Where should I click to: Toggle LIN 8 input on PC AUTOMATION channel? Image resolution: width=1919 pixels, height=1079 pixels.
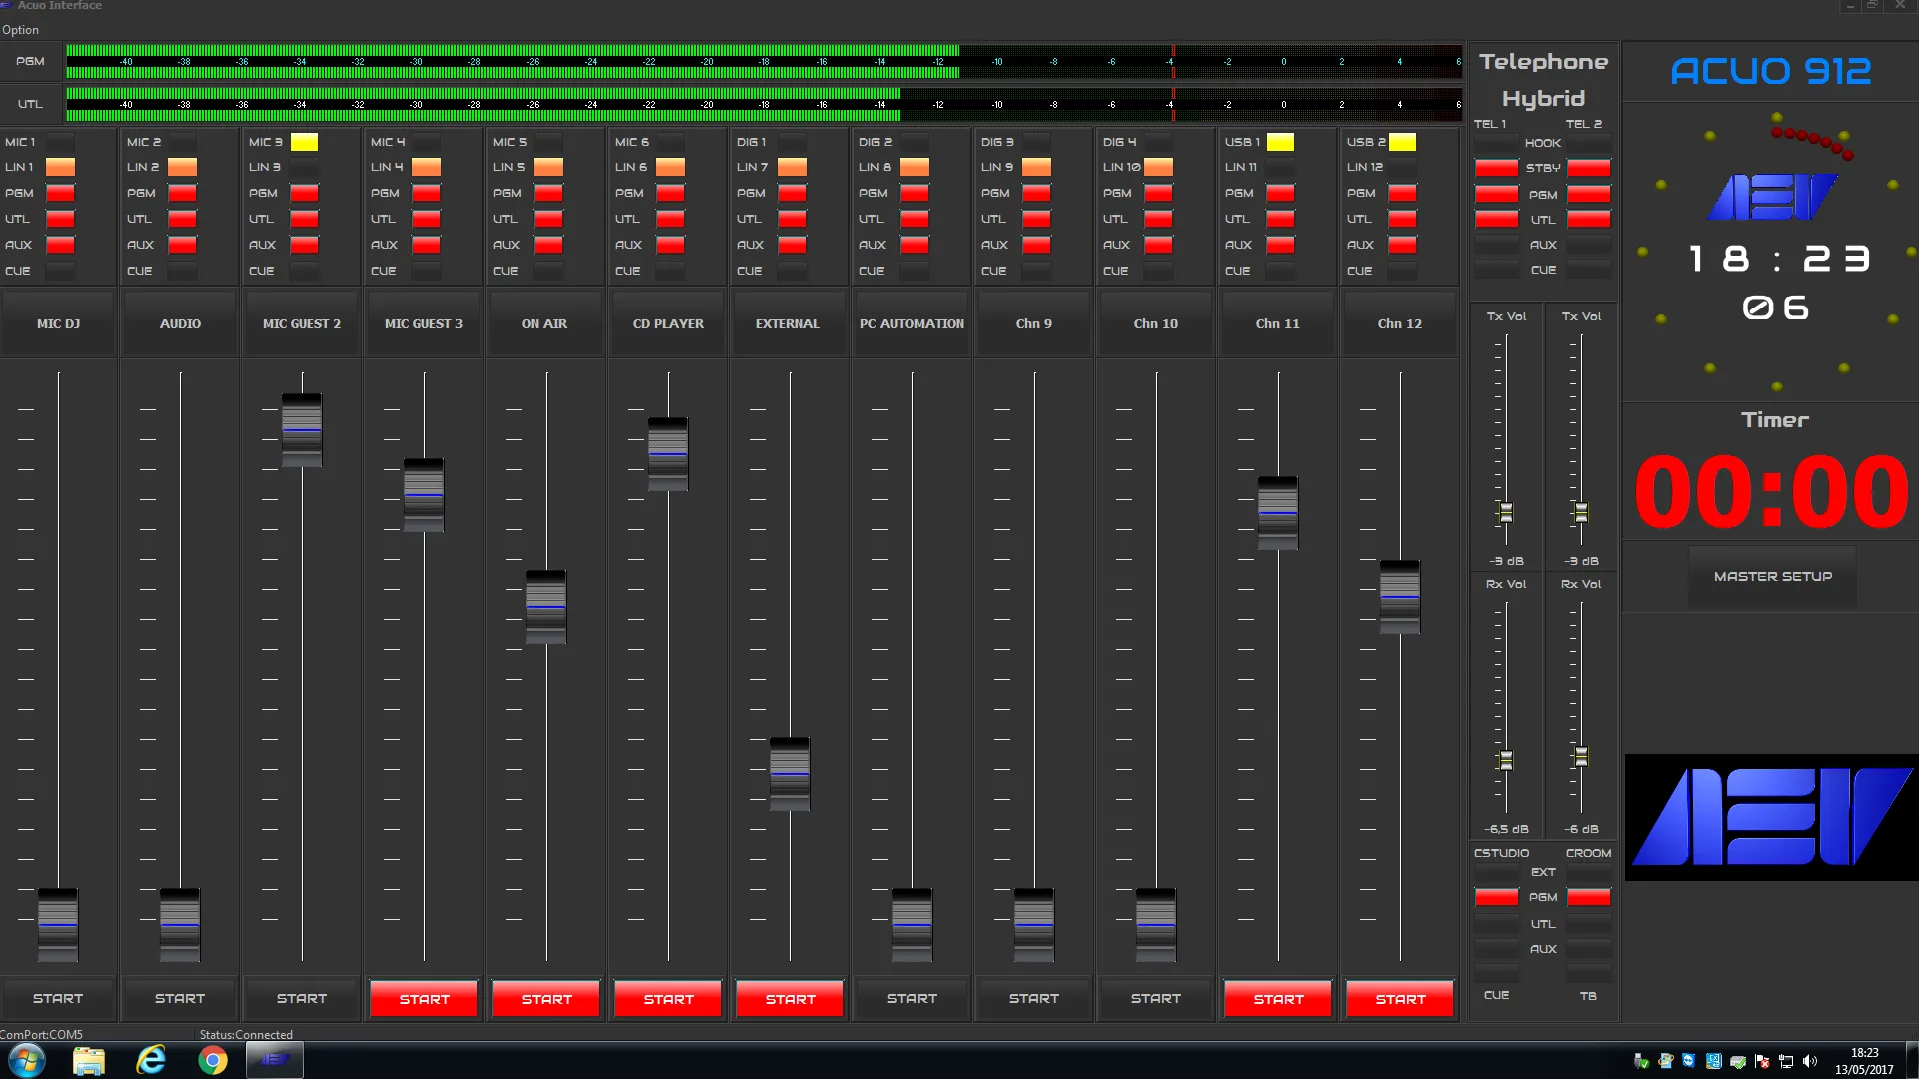click(x=914, y=167)
